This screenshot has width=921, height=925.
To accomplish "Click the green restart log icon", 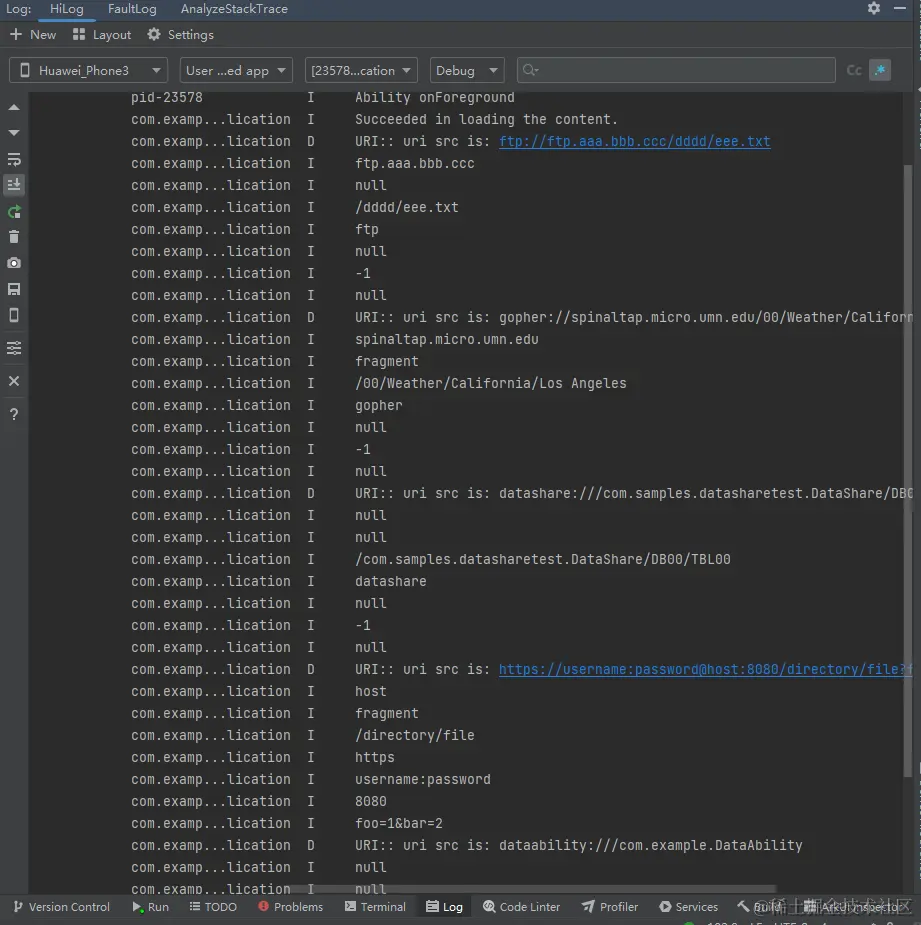I will click(14, 211).
